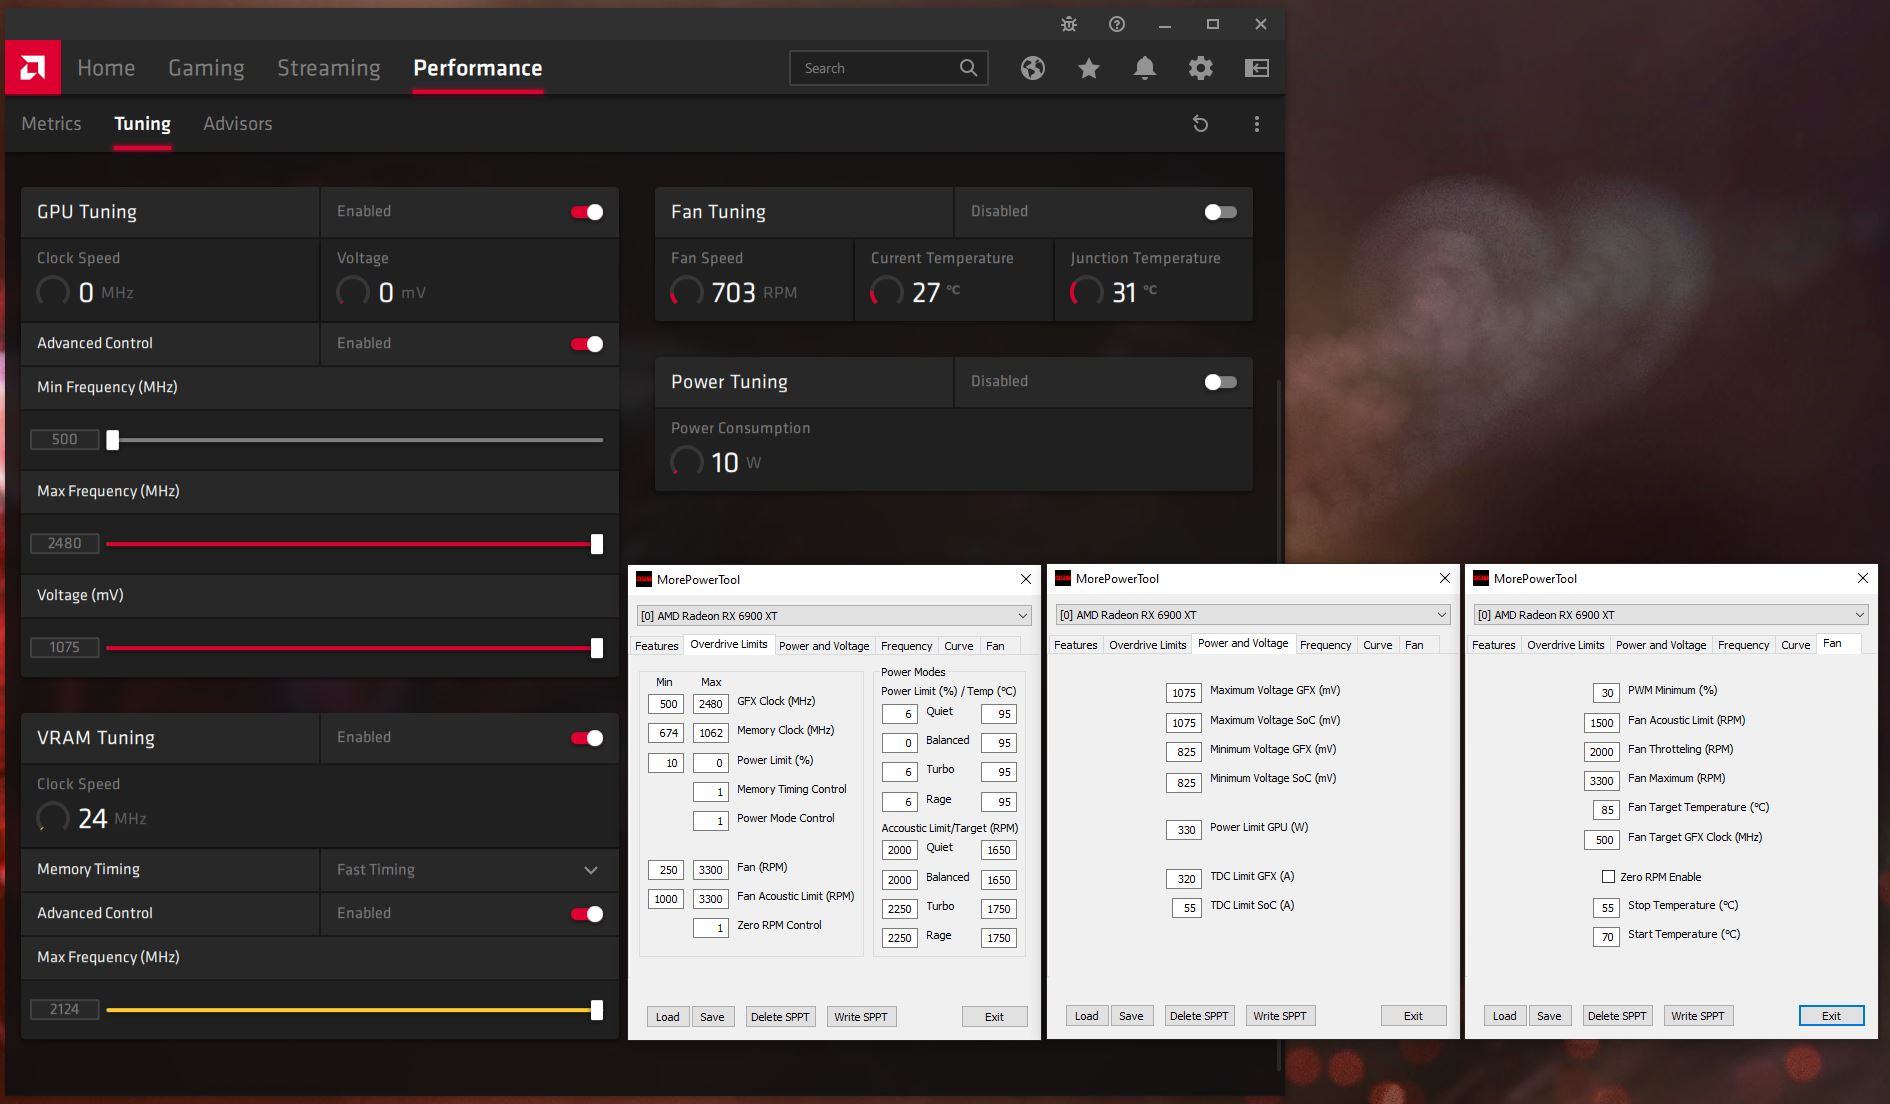
Task: Click the GPU Max Frequency slider handle
Action: point(597,544)
